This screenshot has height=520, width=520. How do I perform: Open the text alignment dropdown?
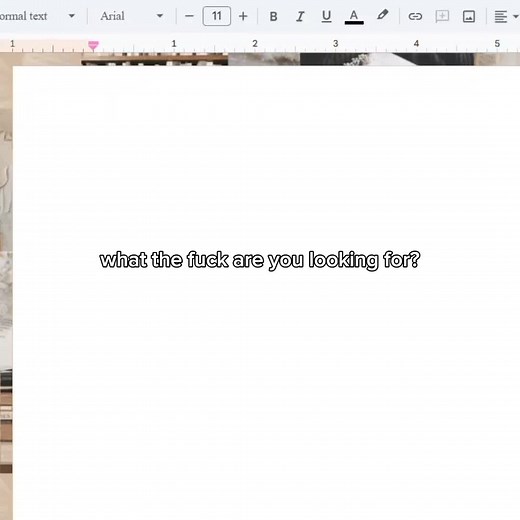coord(506,16)
